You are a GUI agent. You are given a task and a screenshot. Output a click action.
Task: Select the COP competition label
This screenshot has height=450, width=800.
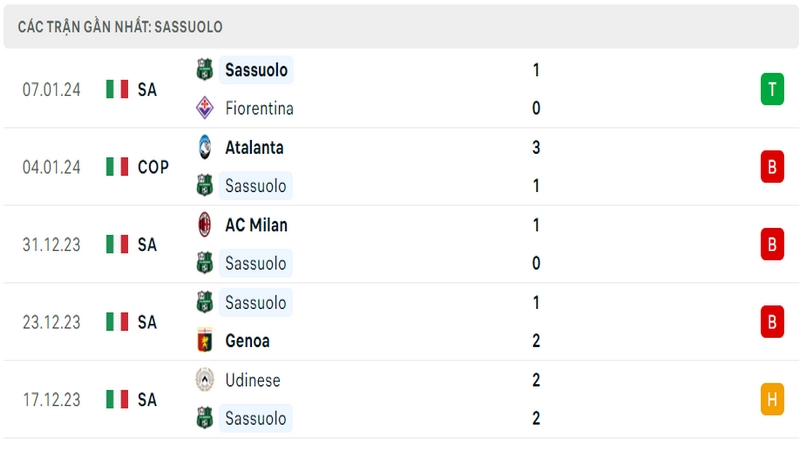[153, 167]
